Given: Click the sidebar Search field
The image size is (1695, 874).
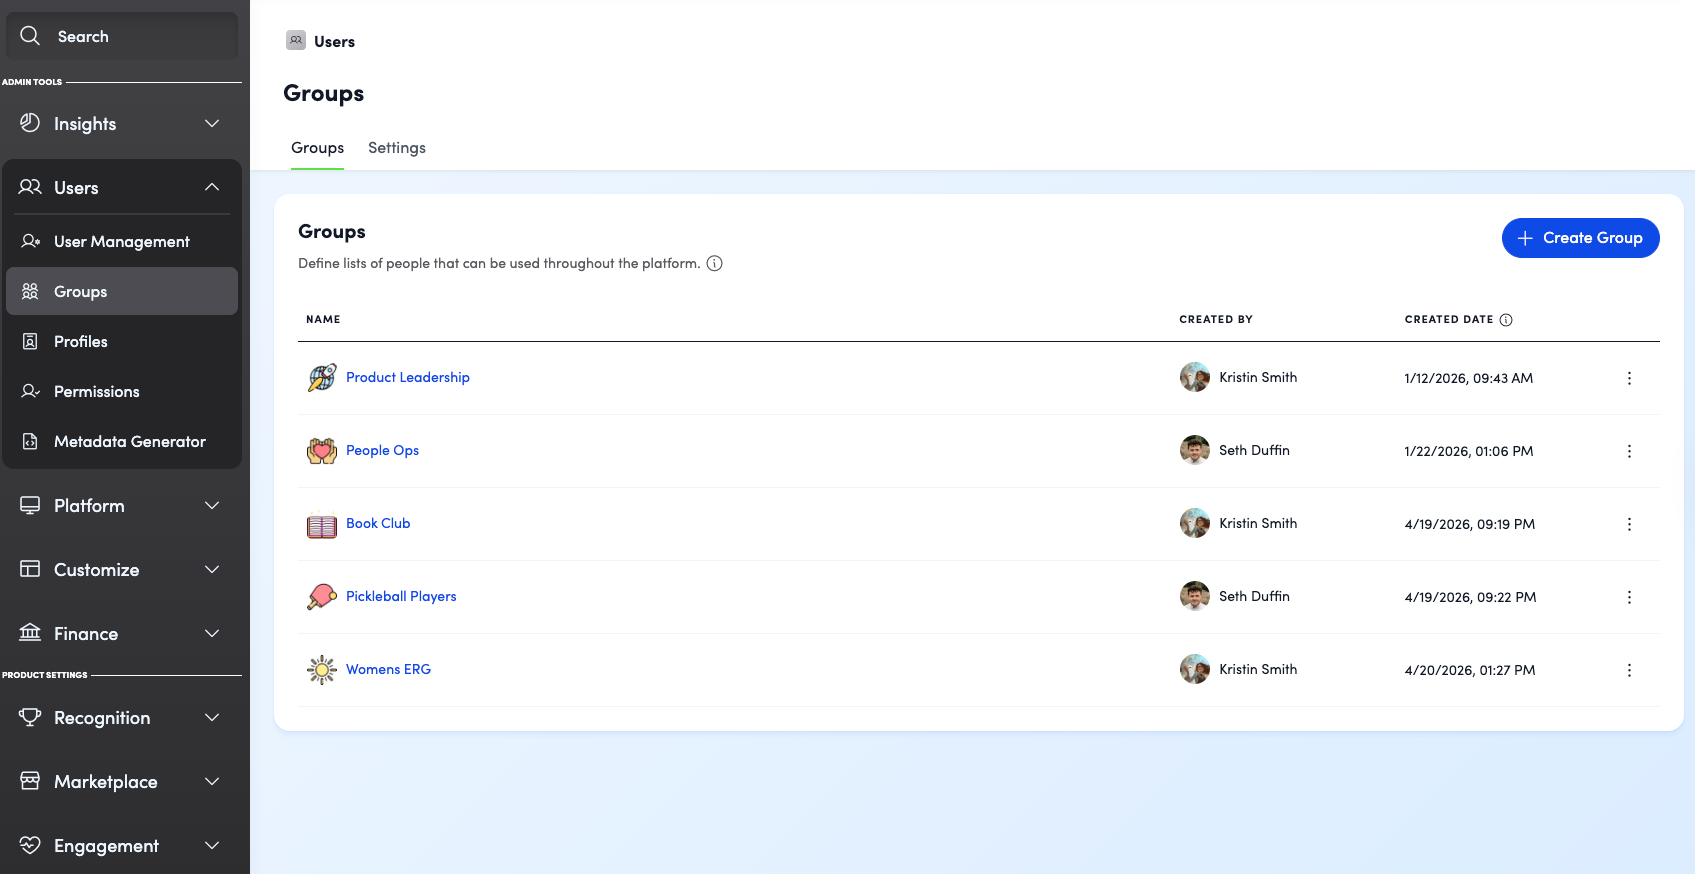Looking at the screenshot, I should point(122,36).
